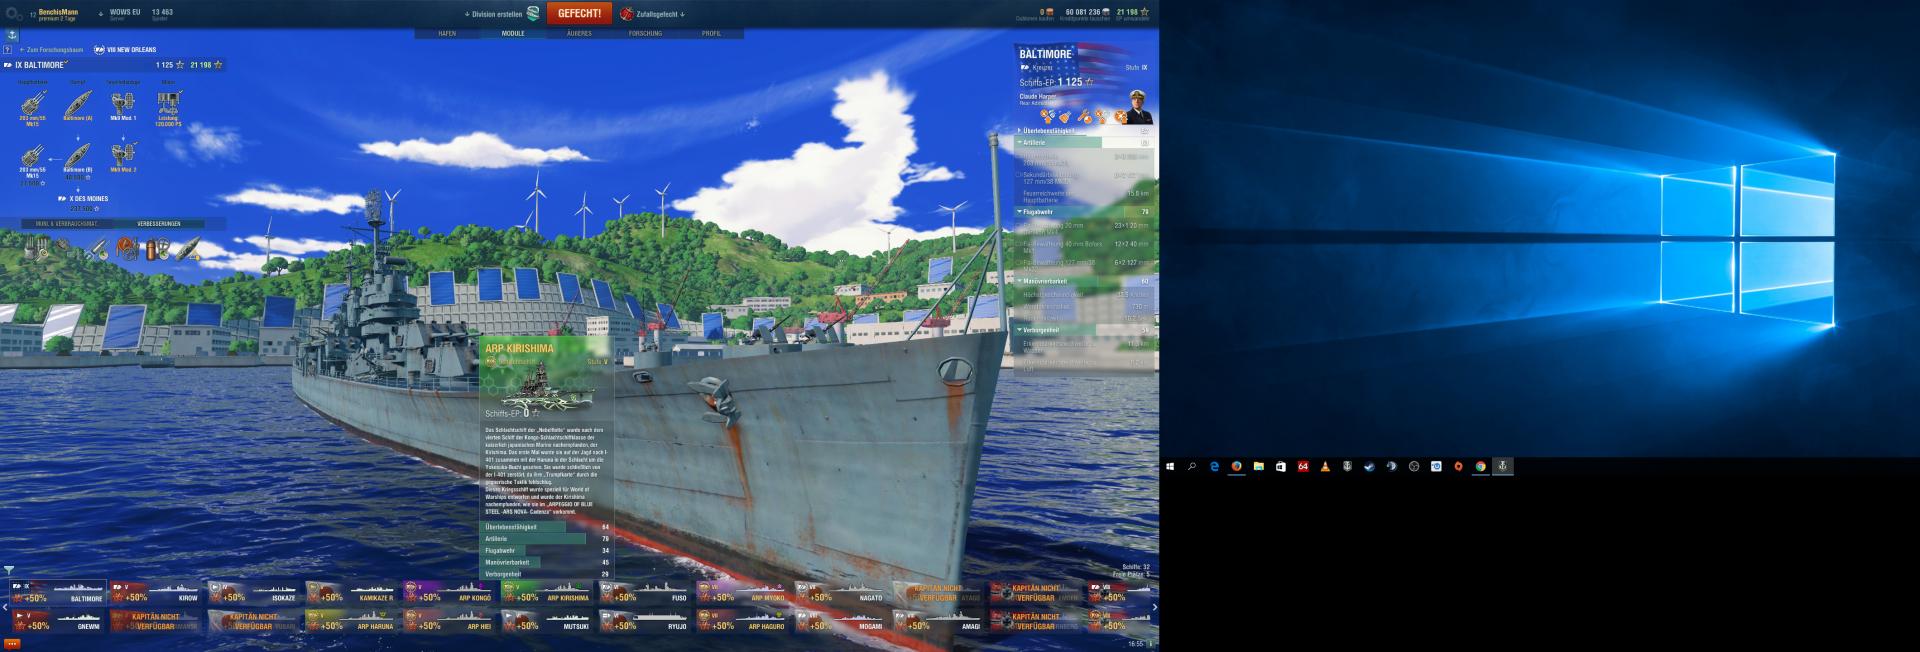Open the question mark help icon
This screenshot has width=1920, height=652.
click(x=8, y=49)
